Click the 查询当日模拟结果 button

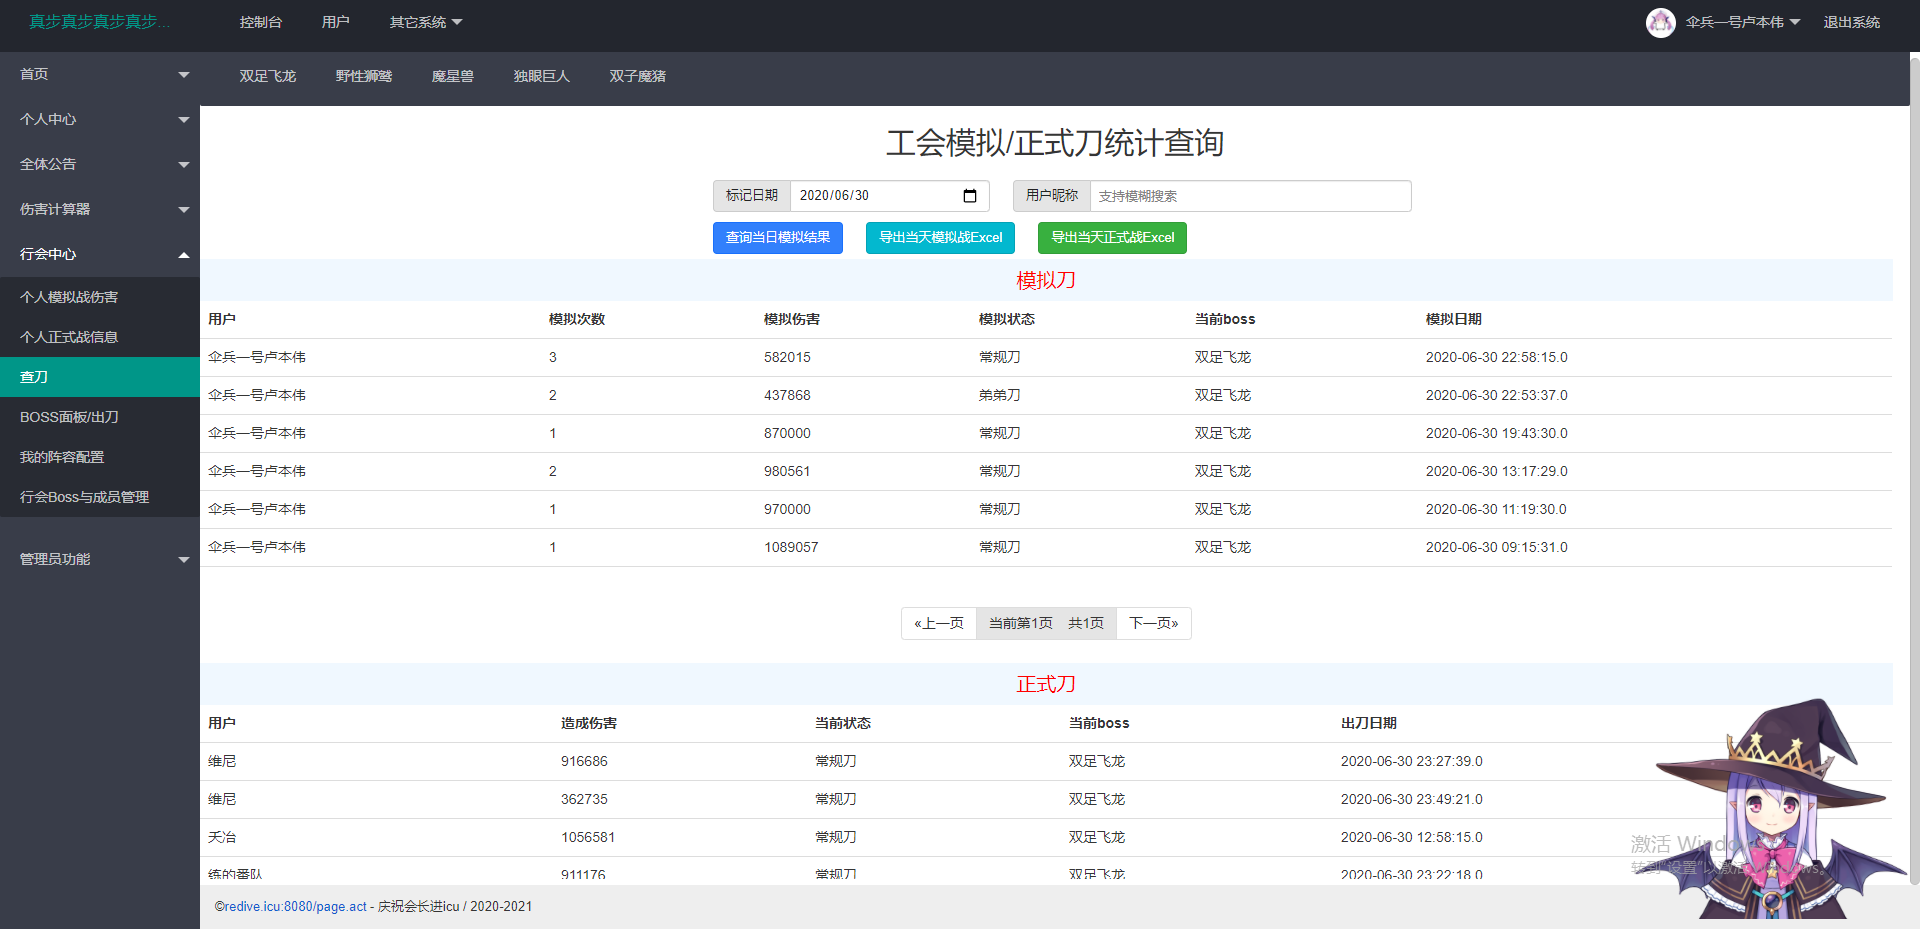coord(778,238)
